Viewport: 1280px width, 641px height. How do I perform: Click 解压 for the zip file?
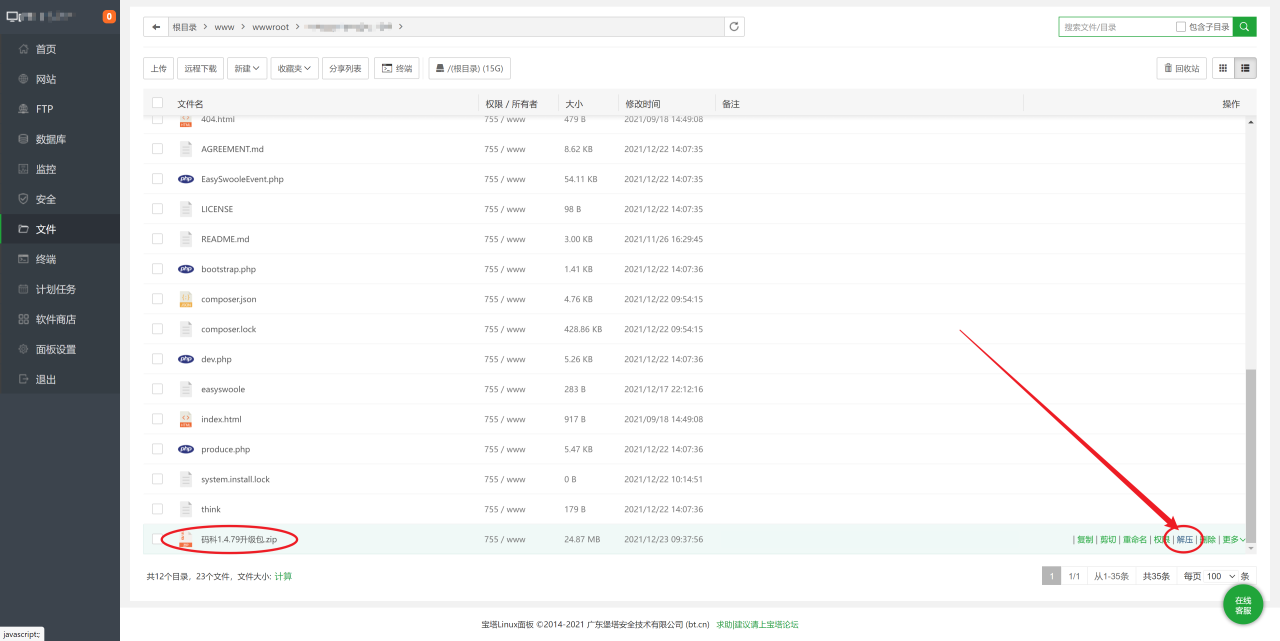point(1184,539)
